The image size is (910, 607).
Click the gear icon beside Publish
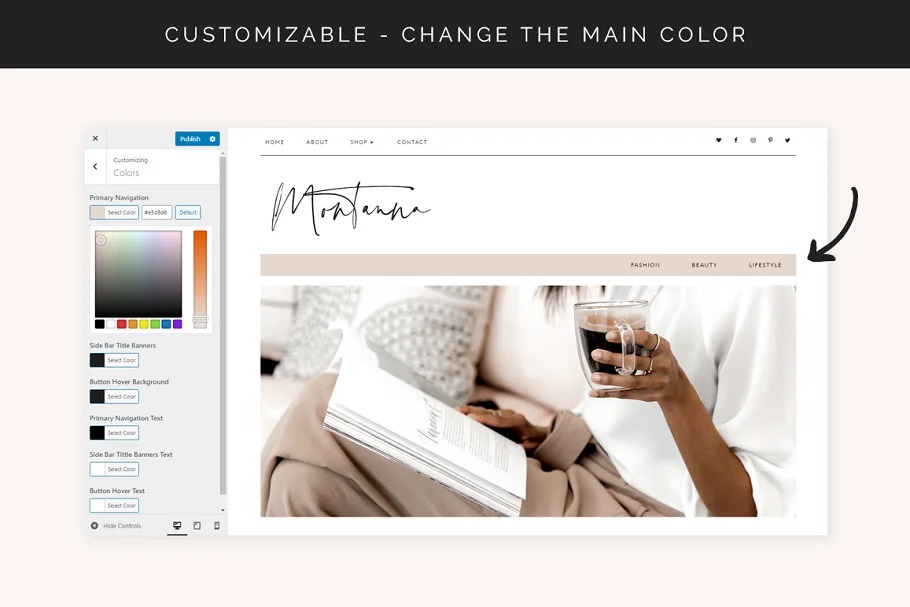[x=212, y=139]
